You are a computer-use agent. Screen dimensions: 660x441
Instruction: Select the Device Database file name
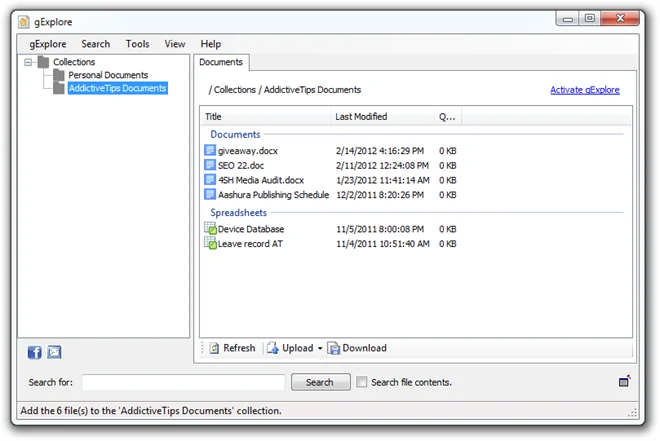(251, 229)
